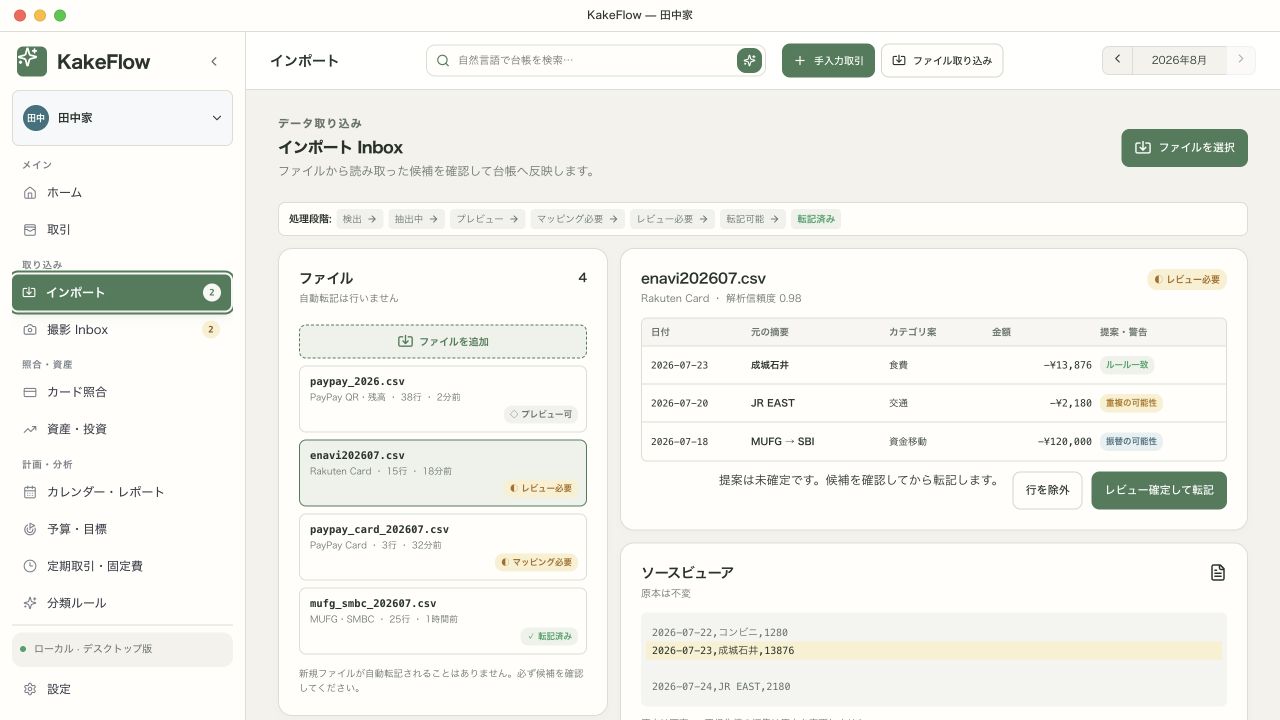This screenshot has height=720, width=1280.
Task: Collapse the sidebar with the chevron
Action: pyautogui.click(x=214, y=61)
